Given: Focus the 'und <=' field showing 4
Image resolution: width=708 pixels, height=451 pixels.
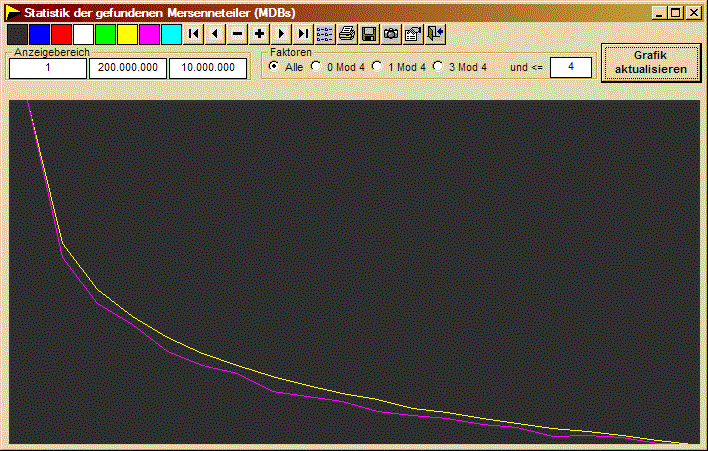Looking at the screenshot, I should pyautogui.click(x=571, y=67).
